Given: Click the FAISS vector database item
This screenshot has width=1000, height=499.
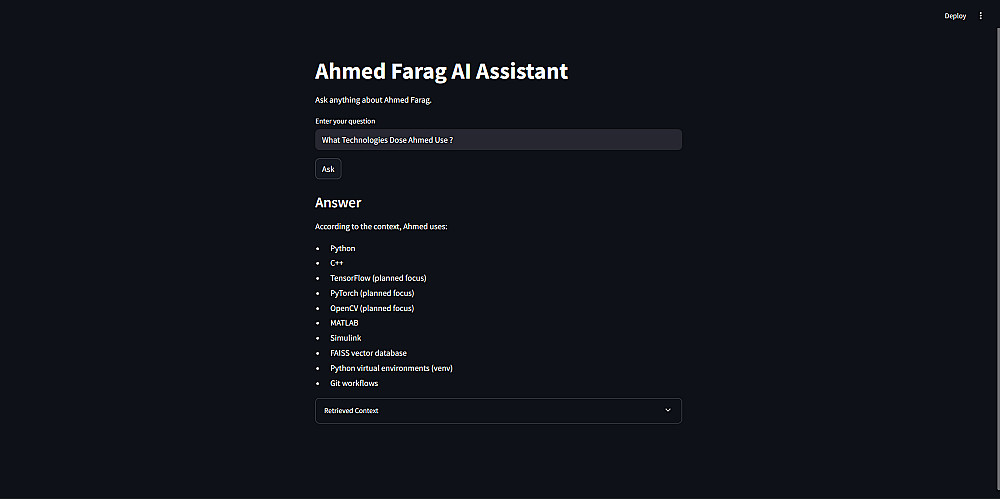Looking at the screenshot, I should tap(368, 353).
